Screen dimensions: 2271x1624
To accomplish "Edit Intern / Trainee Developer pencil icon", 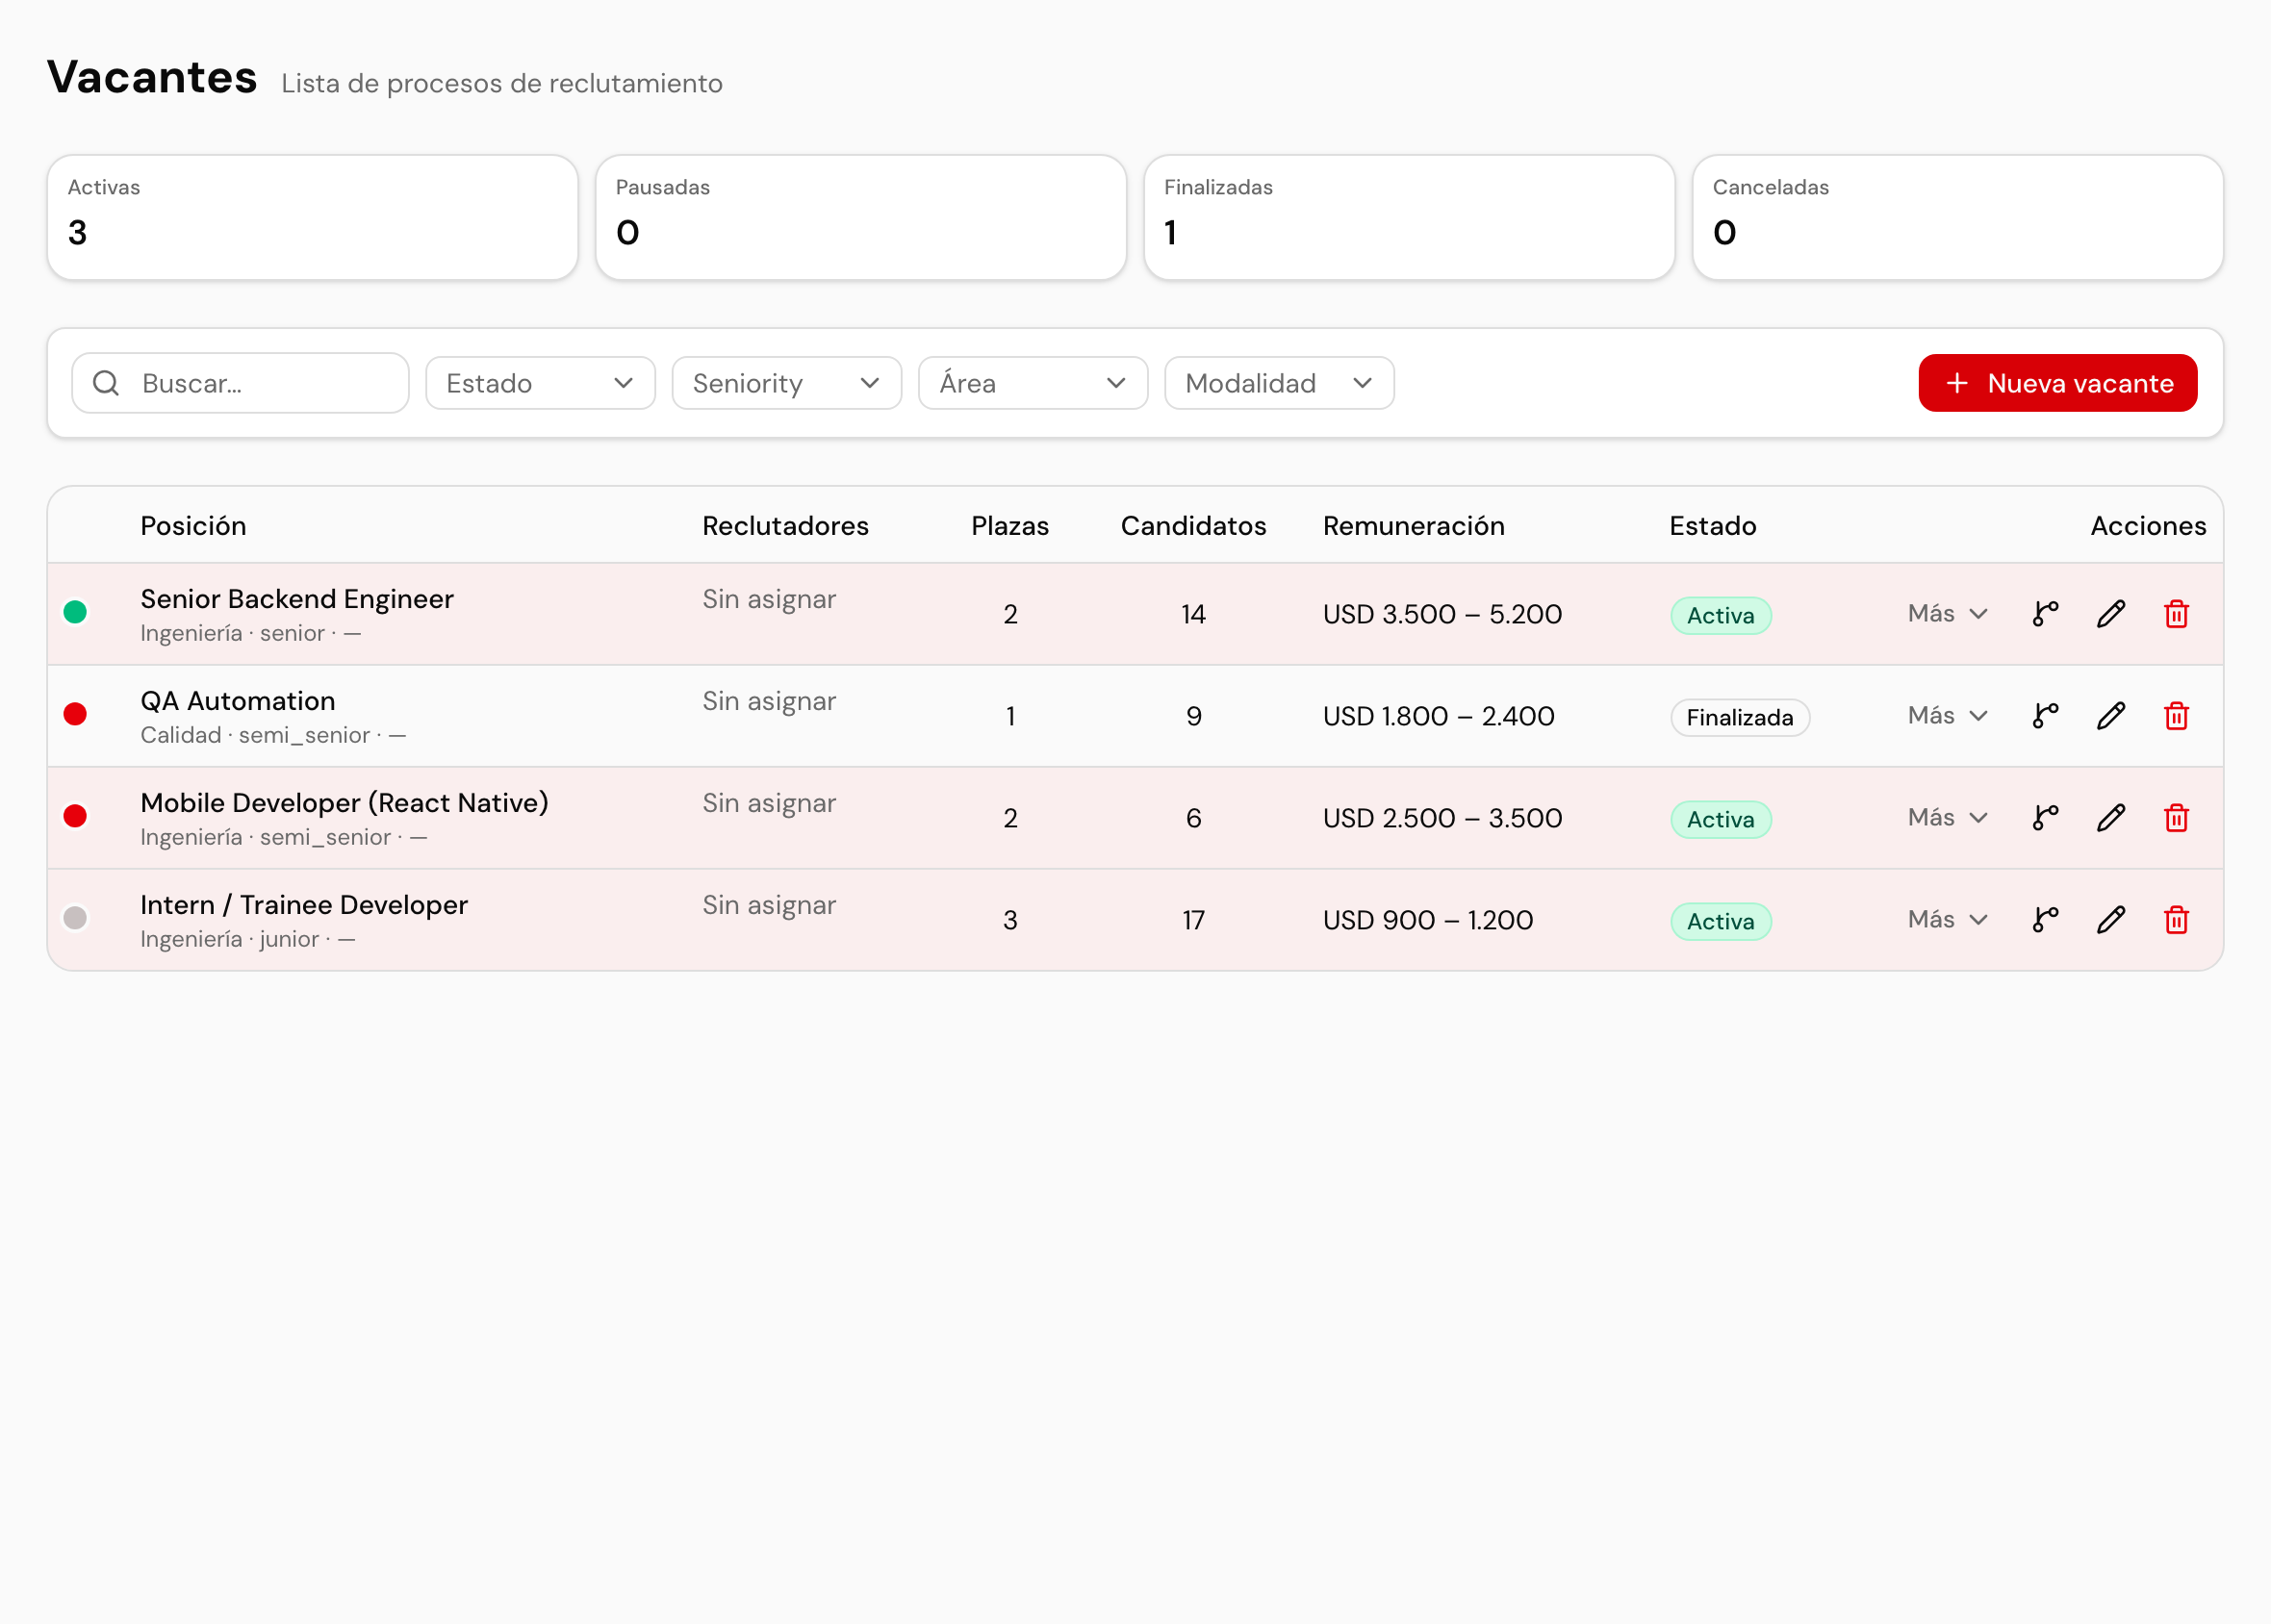I will [x=2111, y=920].
